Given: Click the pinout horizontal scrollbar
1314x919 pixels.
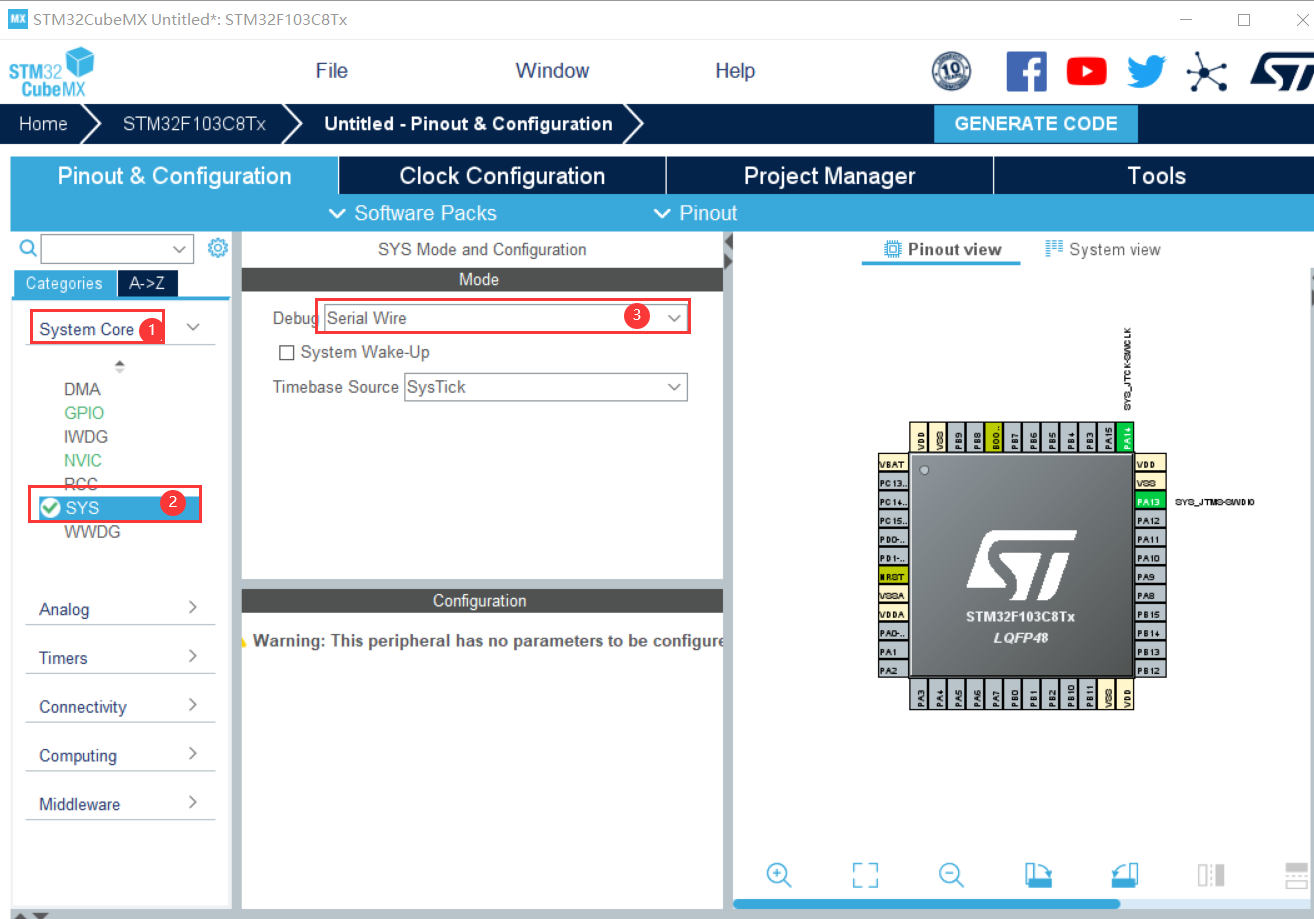Looking at the screenshot, I should point(926,904).
